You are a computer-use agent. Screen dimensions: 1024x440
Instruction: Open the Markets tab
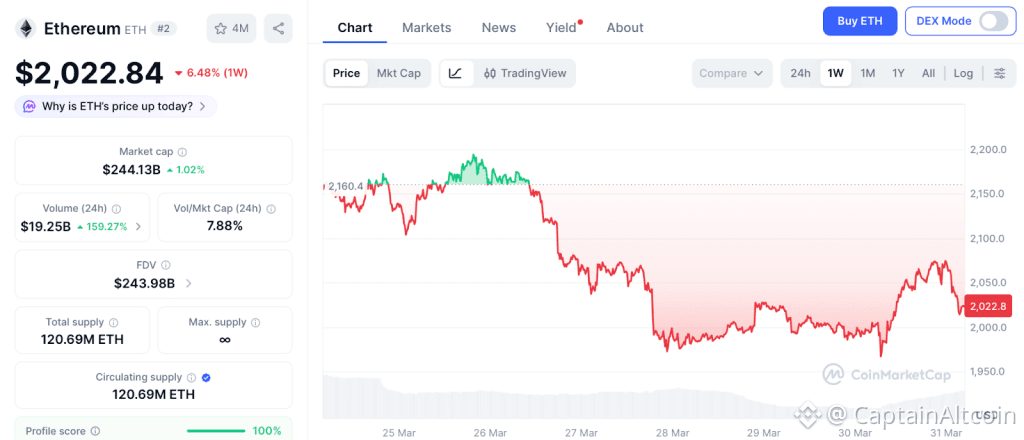pyautogui.click(x=426, y=27)
